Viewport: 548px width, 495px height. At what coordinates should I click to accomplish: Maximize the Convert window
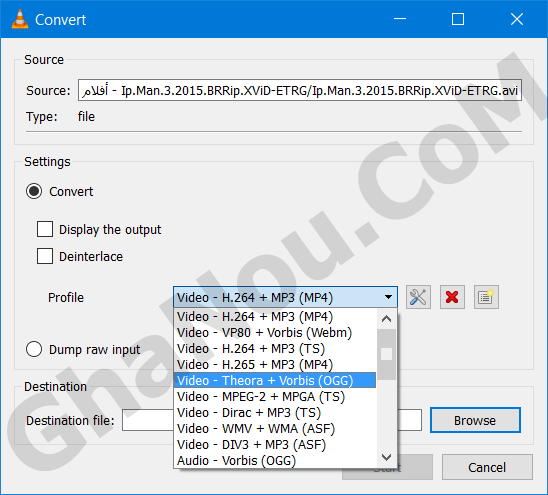coord(458,19)
